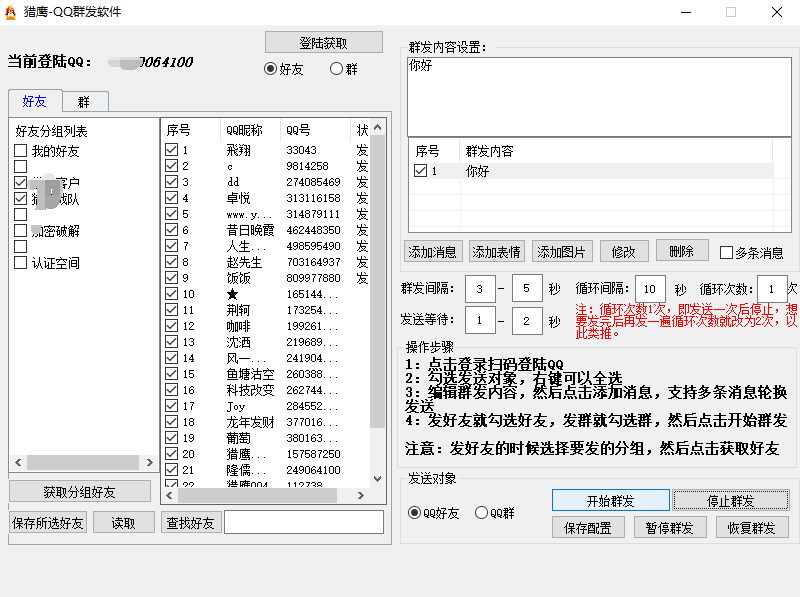Click the 群发间隔 maximum field showing 5
The image size is (800, 597).
point(527,289)
